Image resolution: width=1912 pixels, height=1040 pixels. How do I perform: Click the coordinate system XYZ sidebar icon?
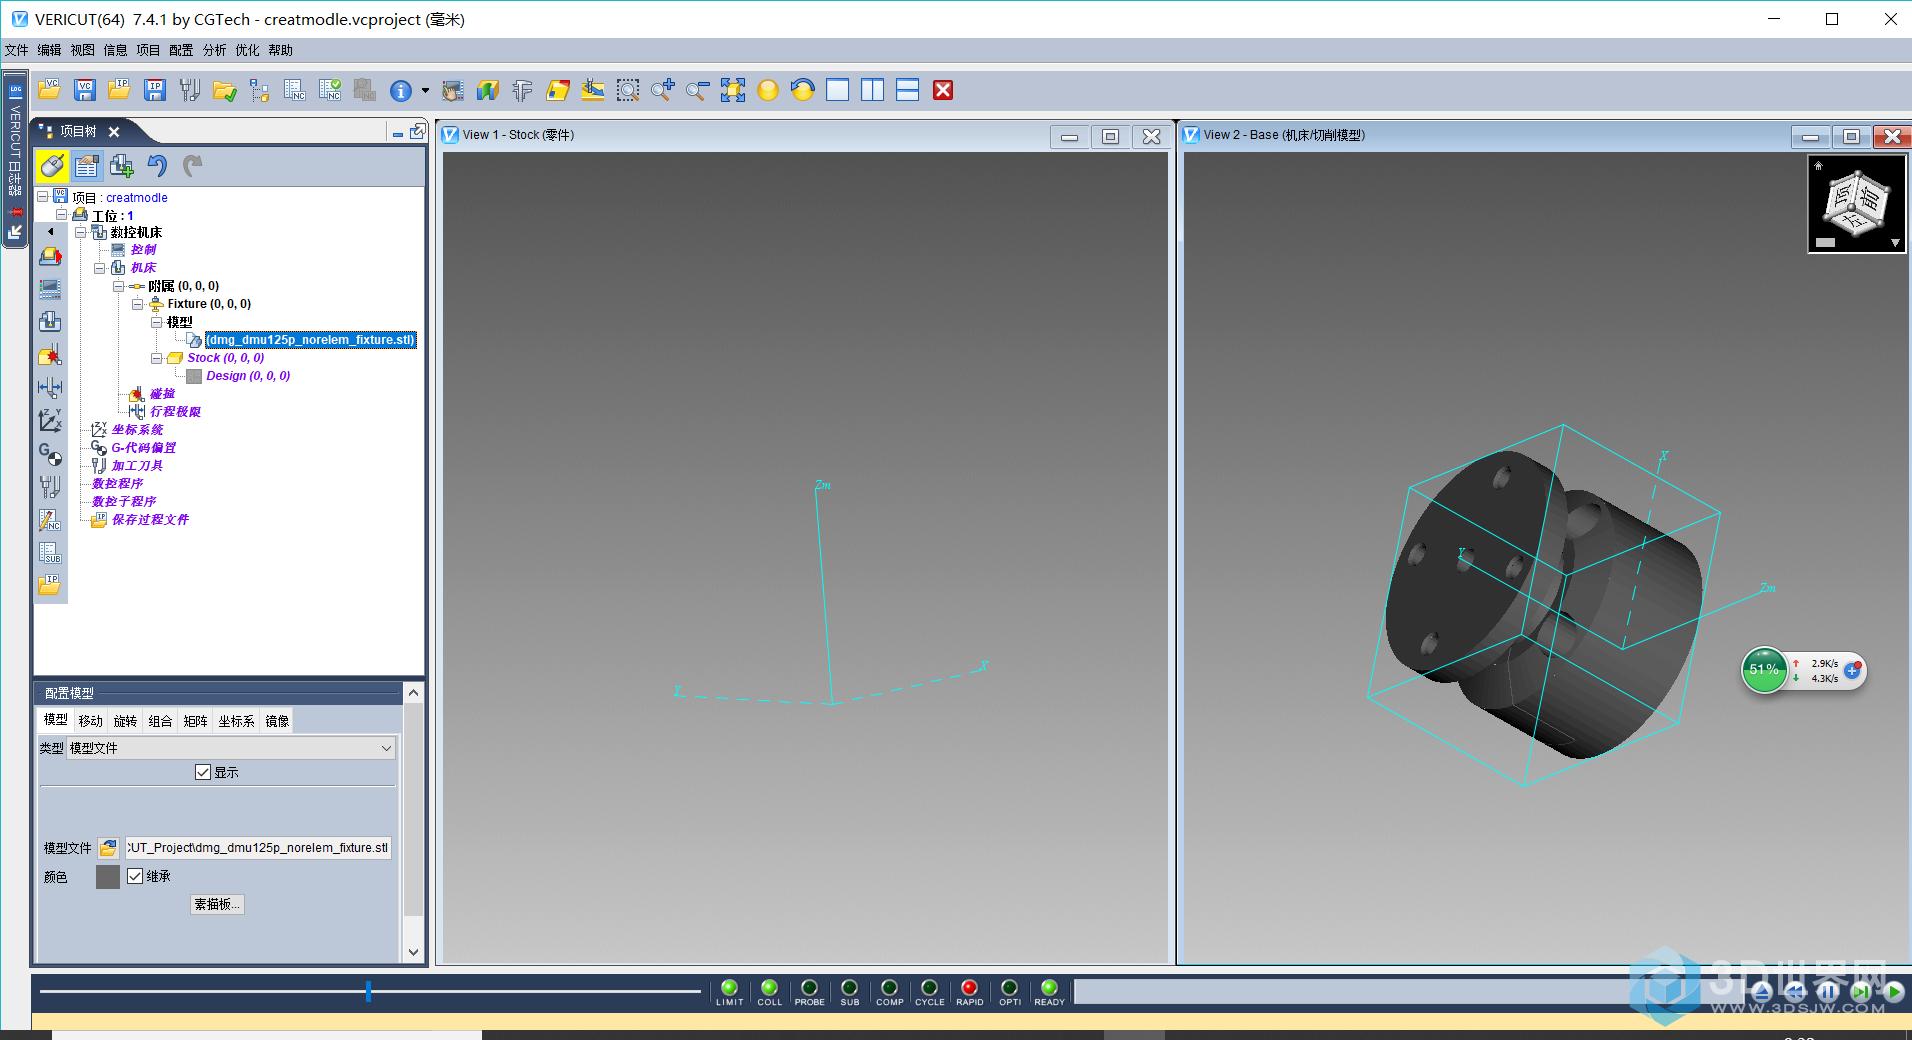pos(50,421)
